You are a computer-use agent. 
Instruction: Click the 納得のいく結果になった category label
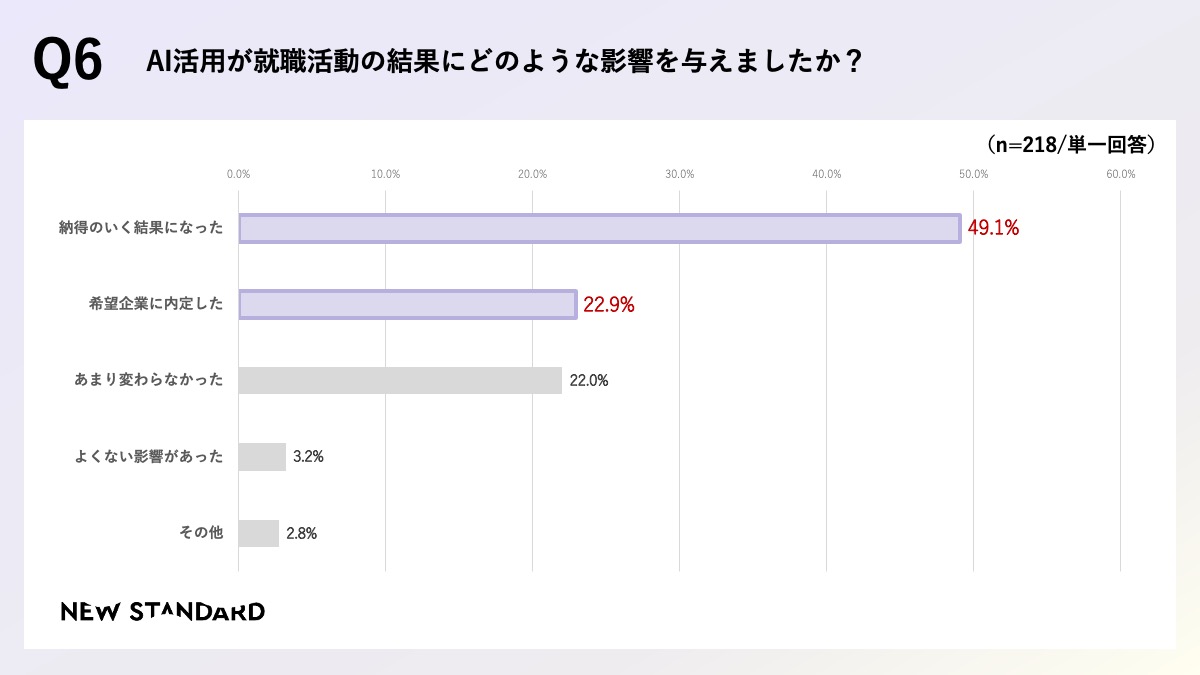pos(141,228)
